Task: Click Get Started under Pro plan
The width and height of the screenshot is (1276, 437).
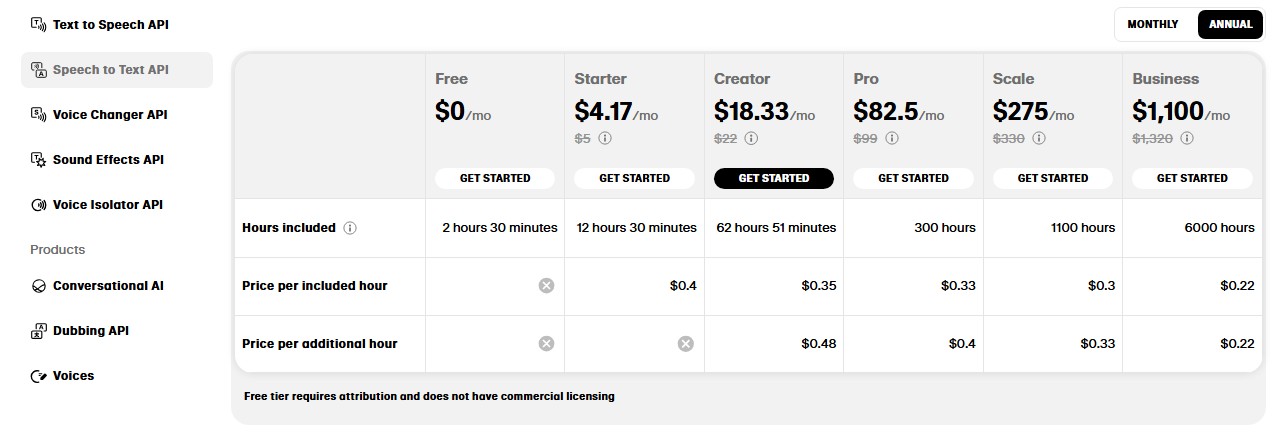Action: [913, 178]
